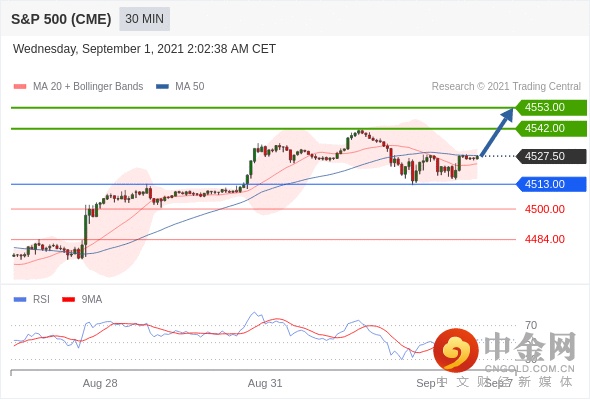Click the RSI 70 level label
Image resolution: width=590 pixels, height=400 pixels.
click(531, 325)
